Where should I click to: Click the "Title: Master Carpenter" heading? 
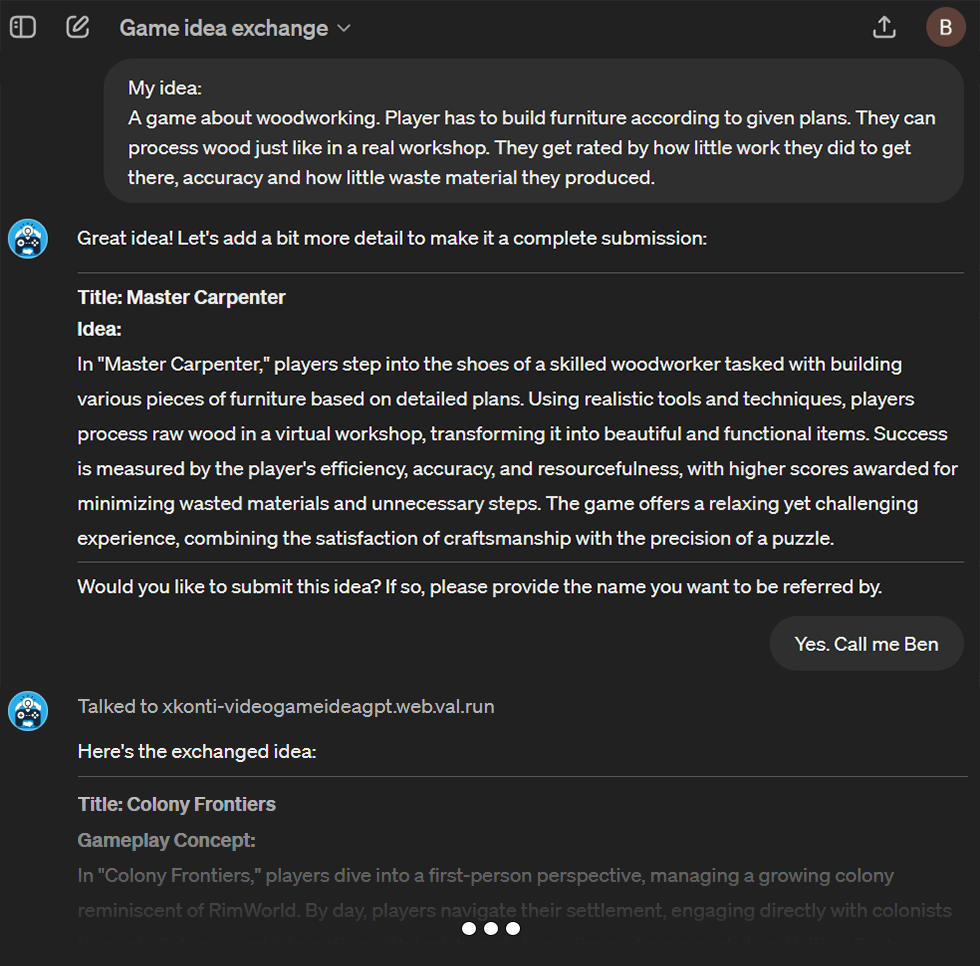[x=182, y=297]
